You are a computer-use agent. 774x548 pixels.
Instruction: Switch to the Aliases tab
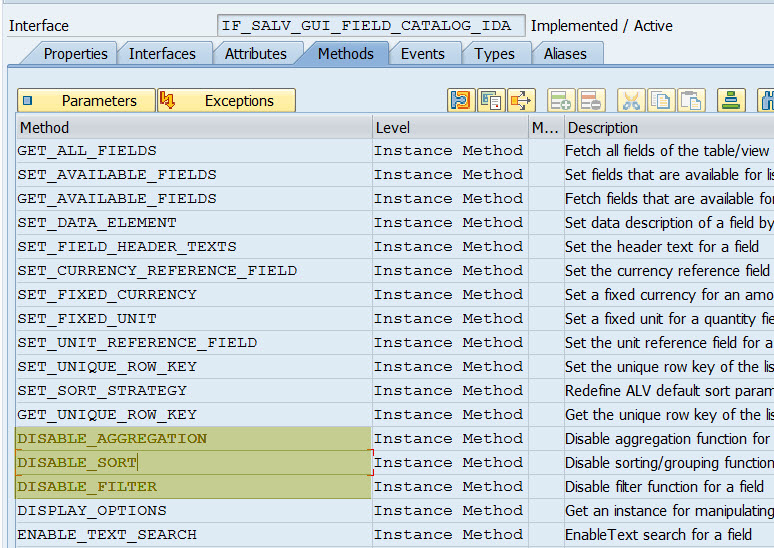(565, 53)
